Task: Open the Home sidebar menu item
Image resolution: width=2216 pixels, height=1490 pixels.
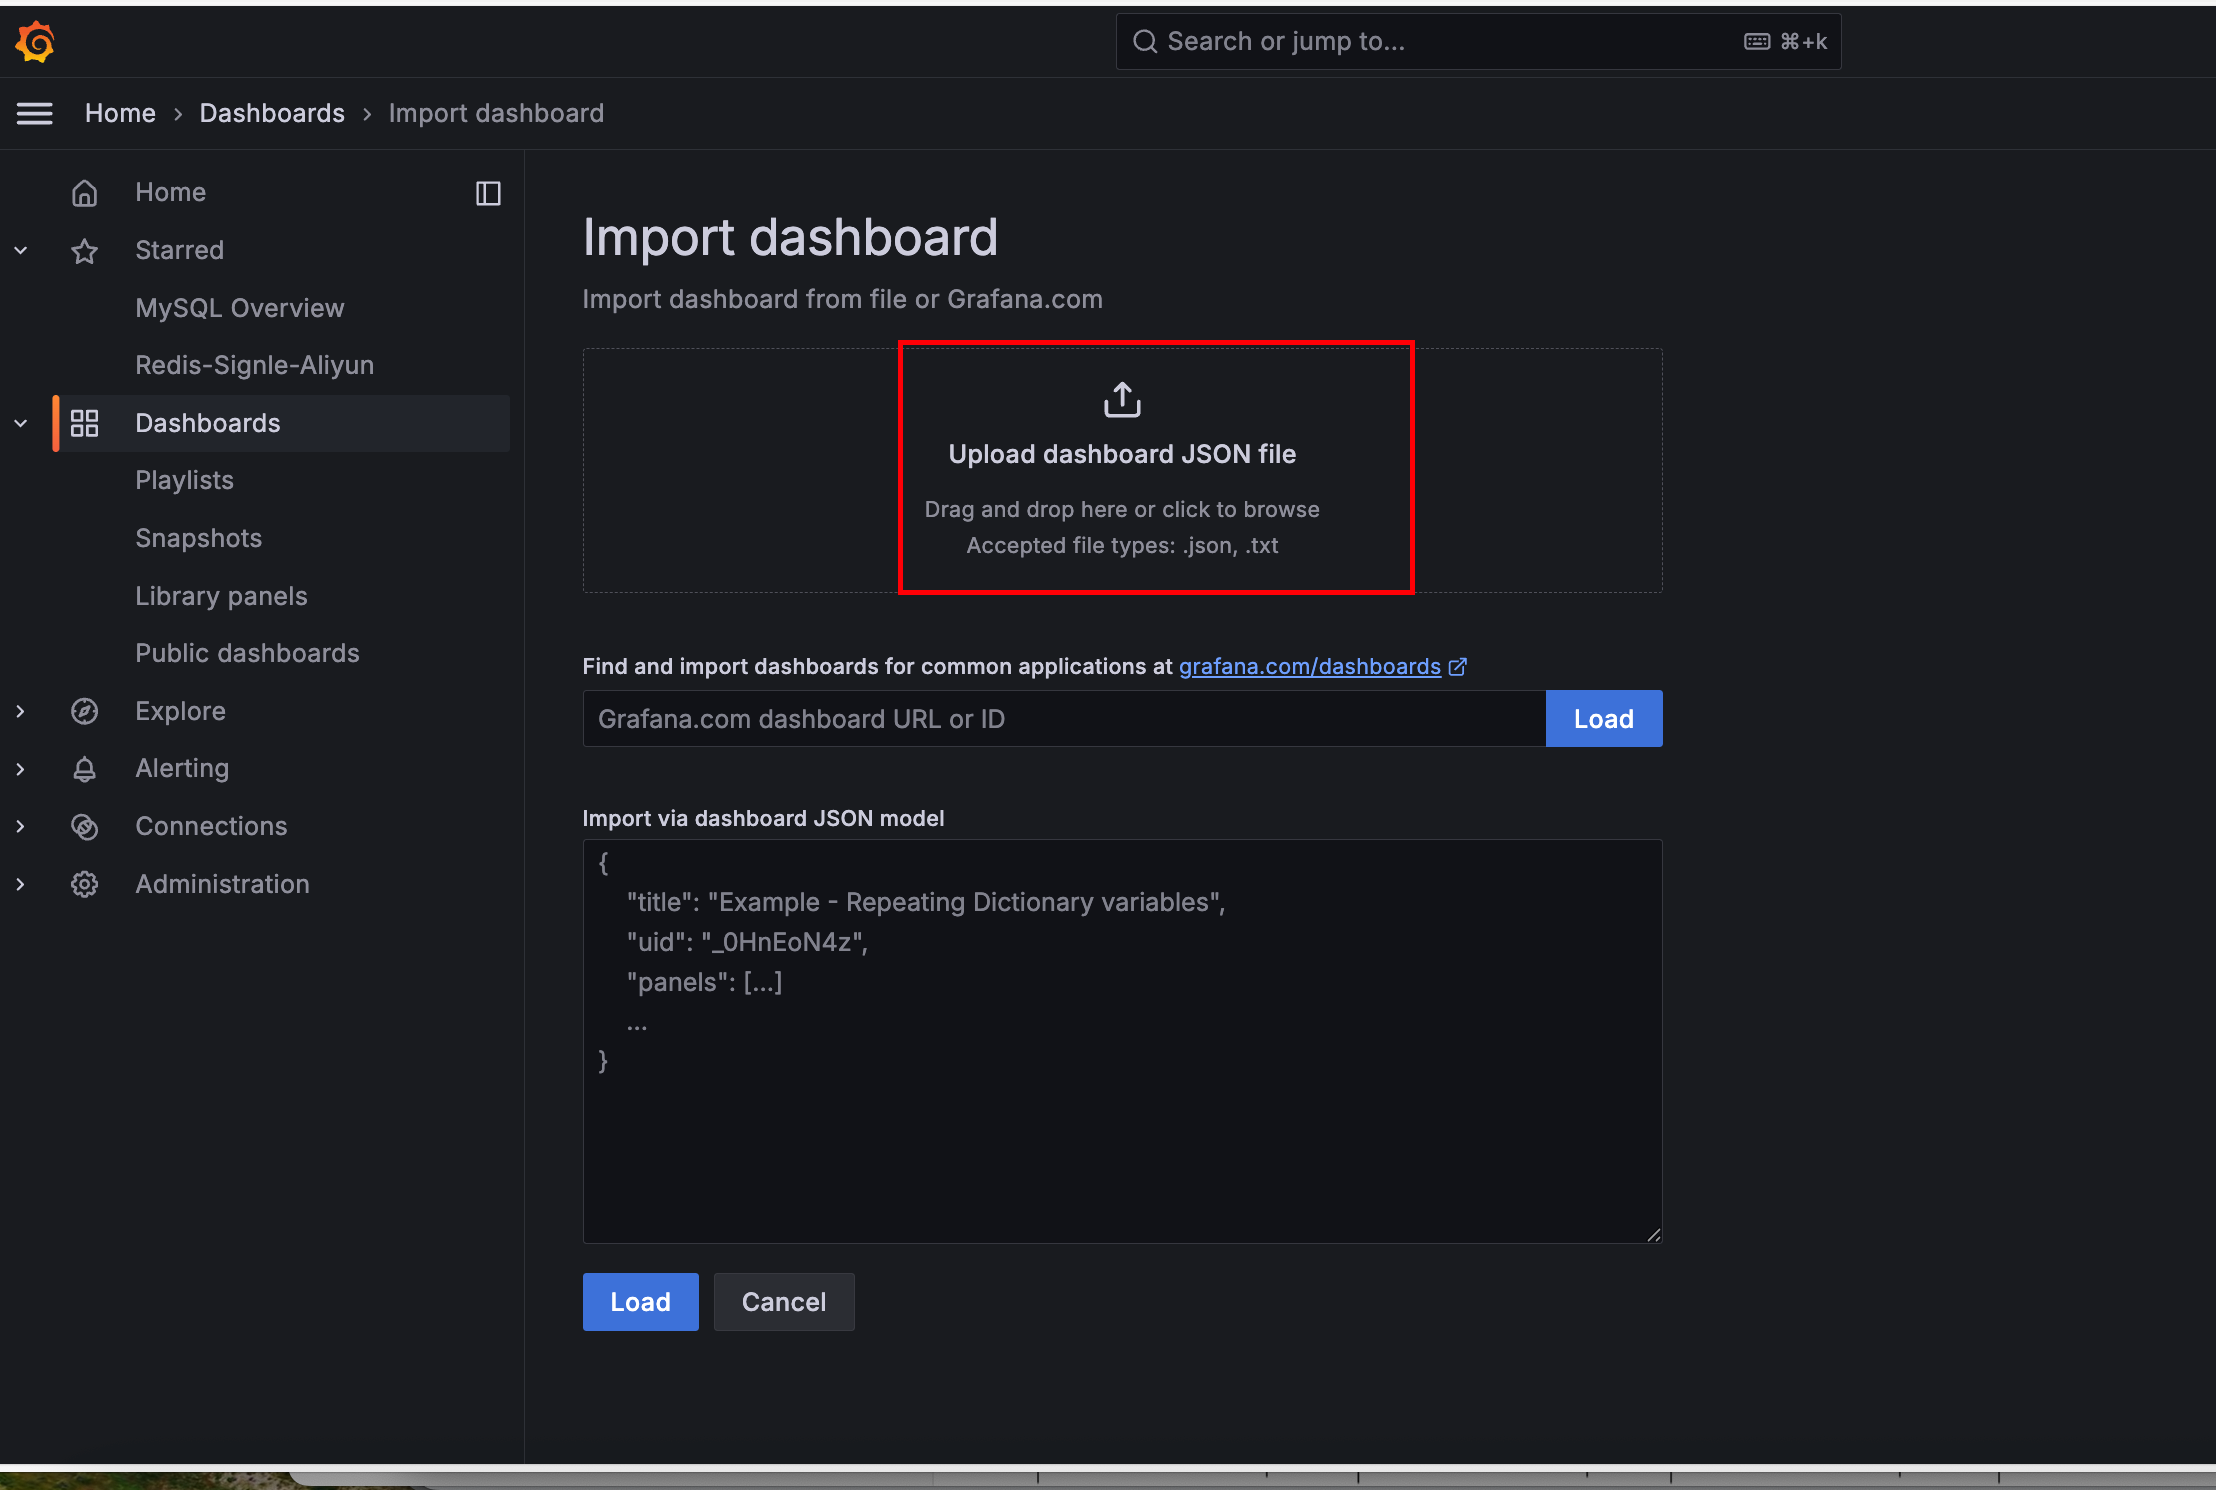Action: 170,193
